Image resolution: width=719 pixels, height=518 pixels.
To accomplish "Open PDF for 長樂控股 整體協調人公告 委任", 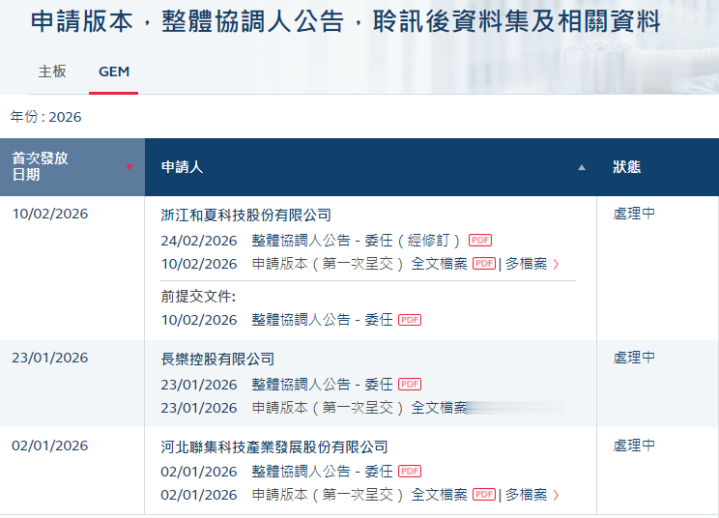I will pyautogui.click(x=409, y=384).
